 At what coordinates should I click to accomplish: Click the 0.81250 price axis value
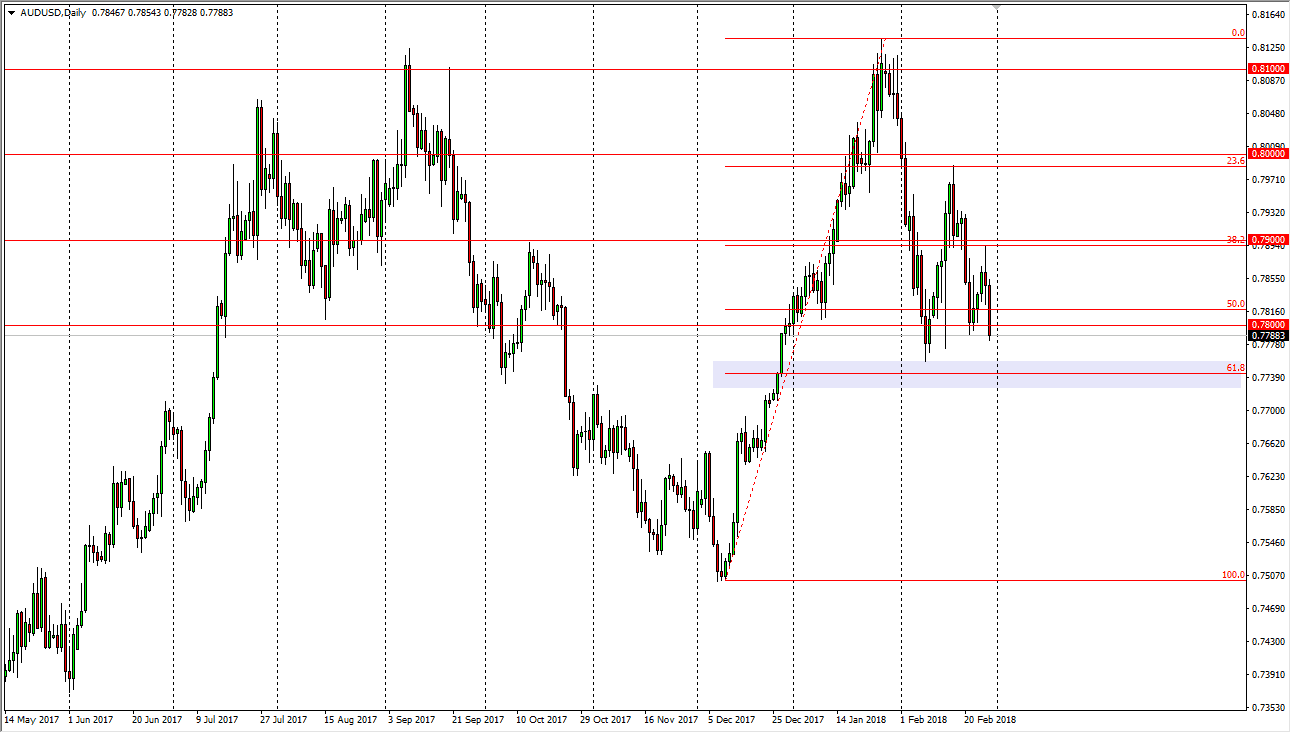coord(1268,48)
